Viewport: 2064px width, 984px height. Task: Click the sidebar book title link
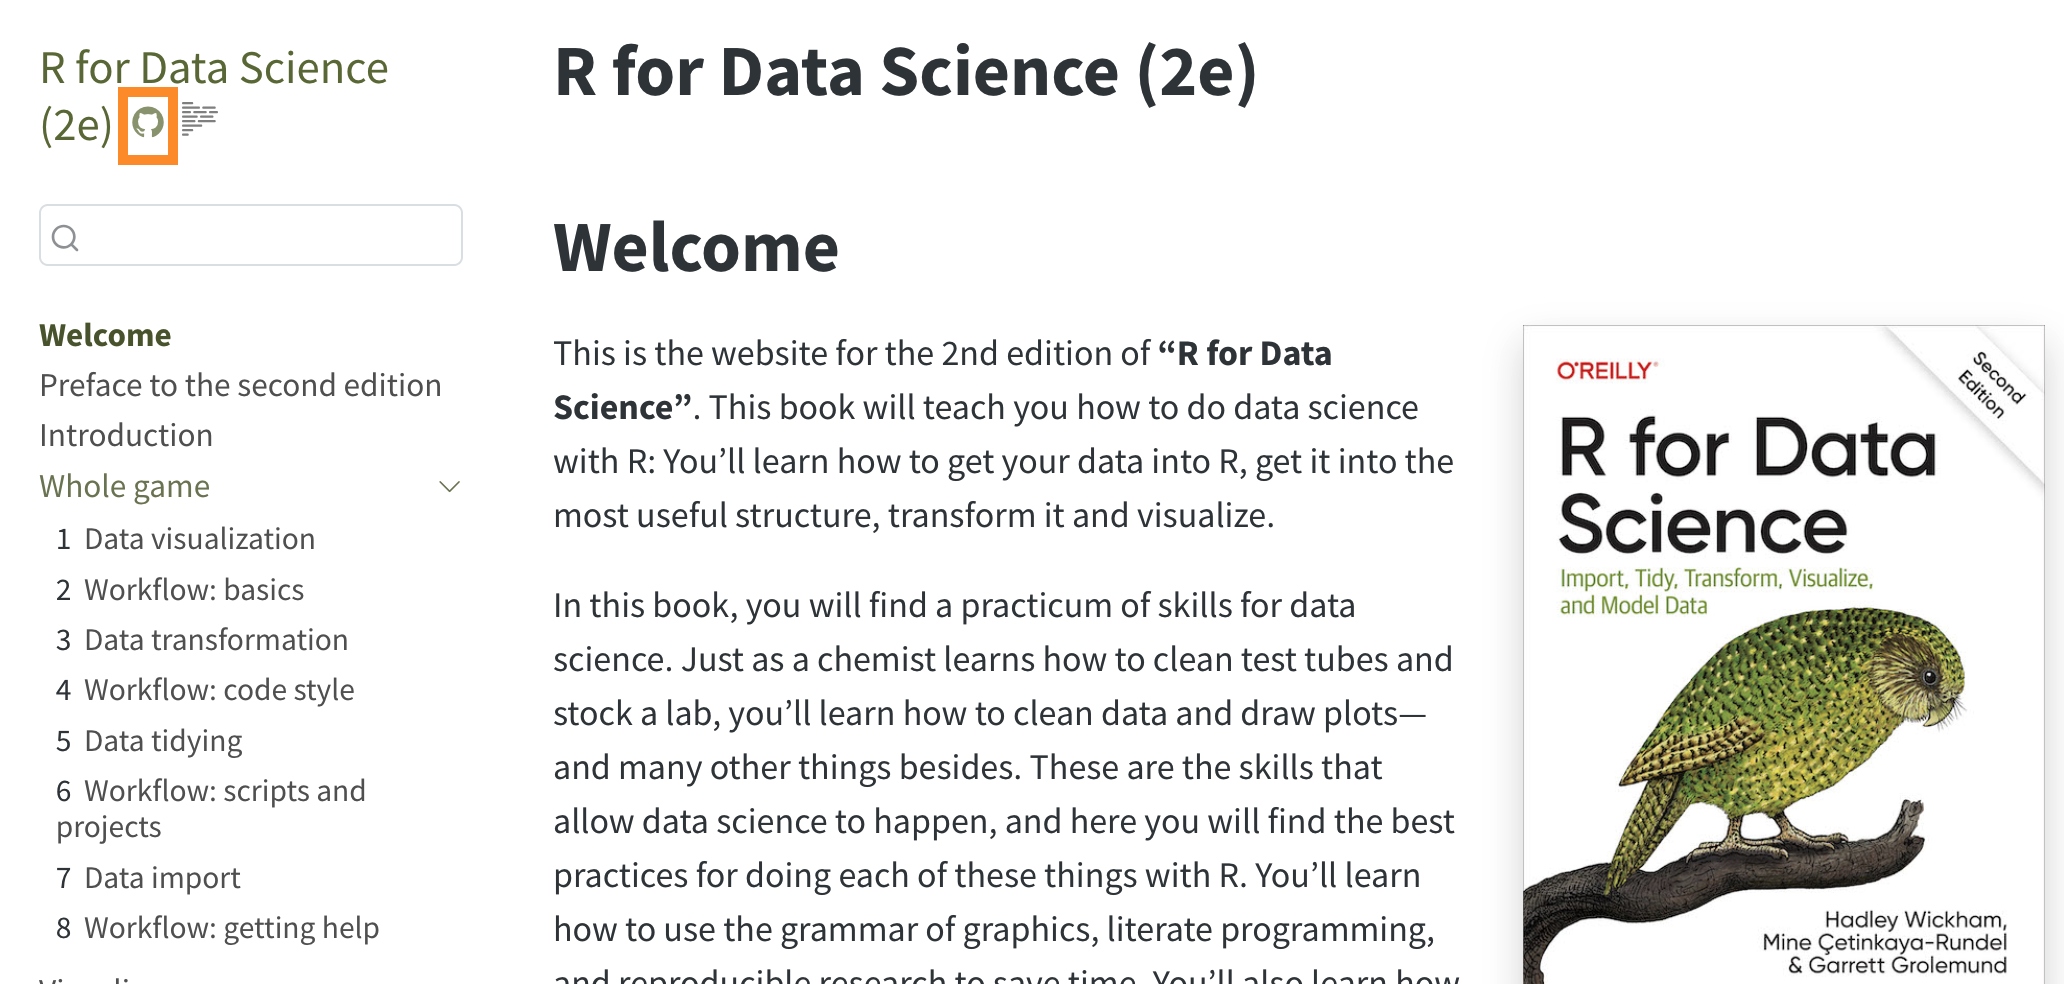tap(213, 70)
